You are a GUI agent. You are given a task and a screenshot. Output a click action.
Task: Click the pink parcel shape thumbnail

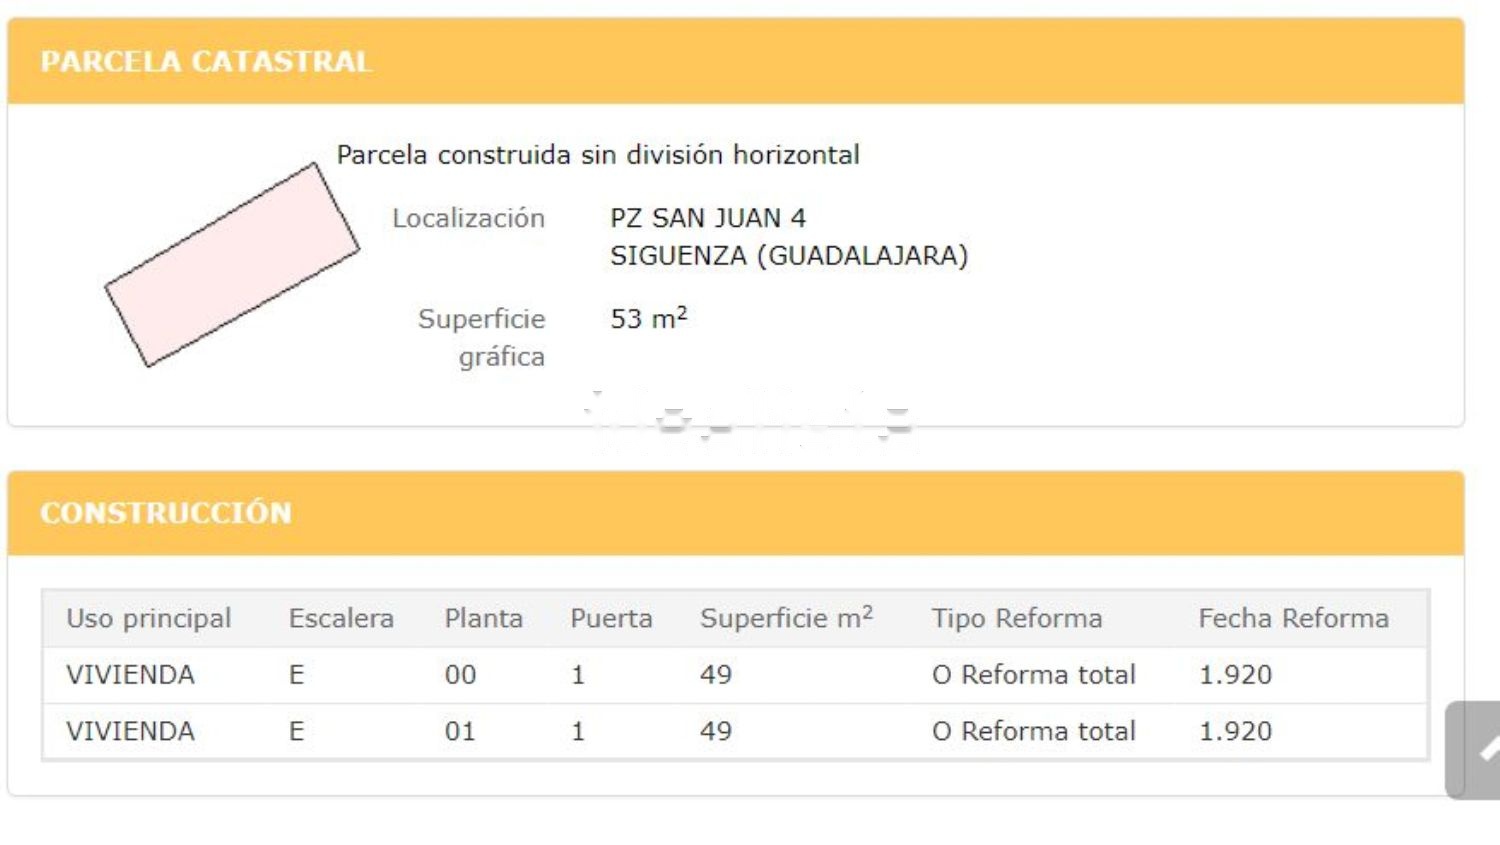click(x=232, y=265)
